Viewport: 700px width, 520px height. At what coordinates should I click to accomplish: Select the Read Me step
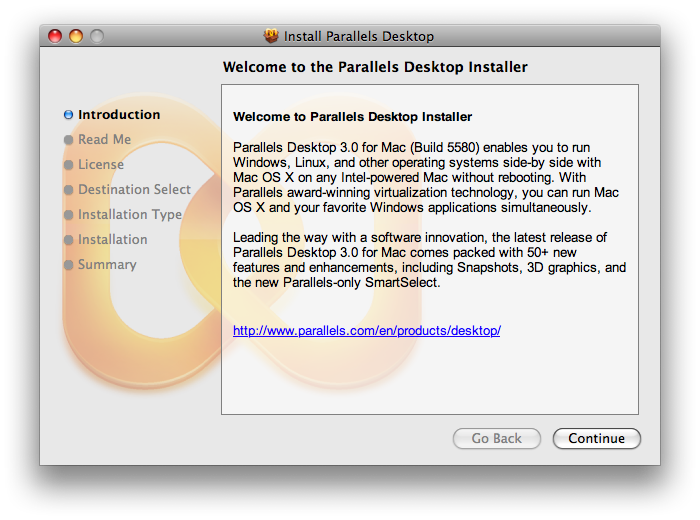tap(104, 140)
